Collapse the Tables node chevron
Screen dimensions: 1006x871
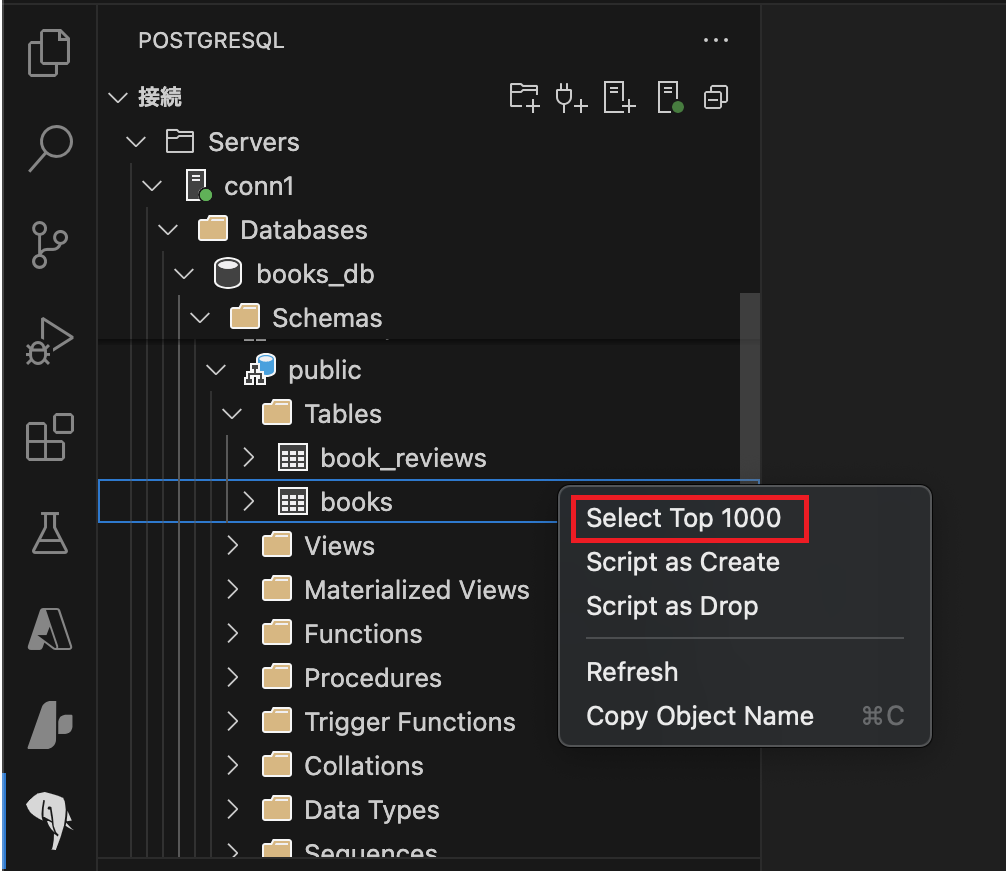click(x=232, y=414)
